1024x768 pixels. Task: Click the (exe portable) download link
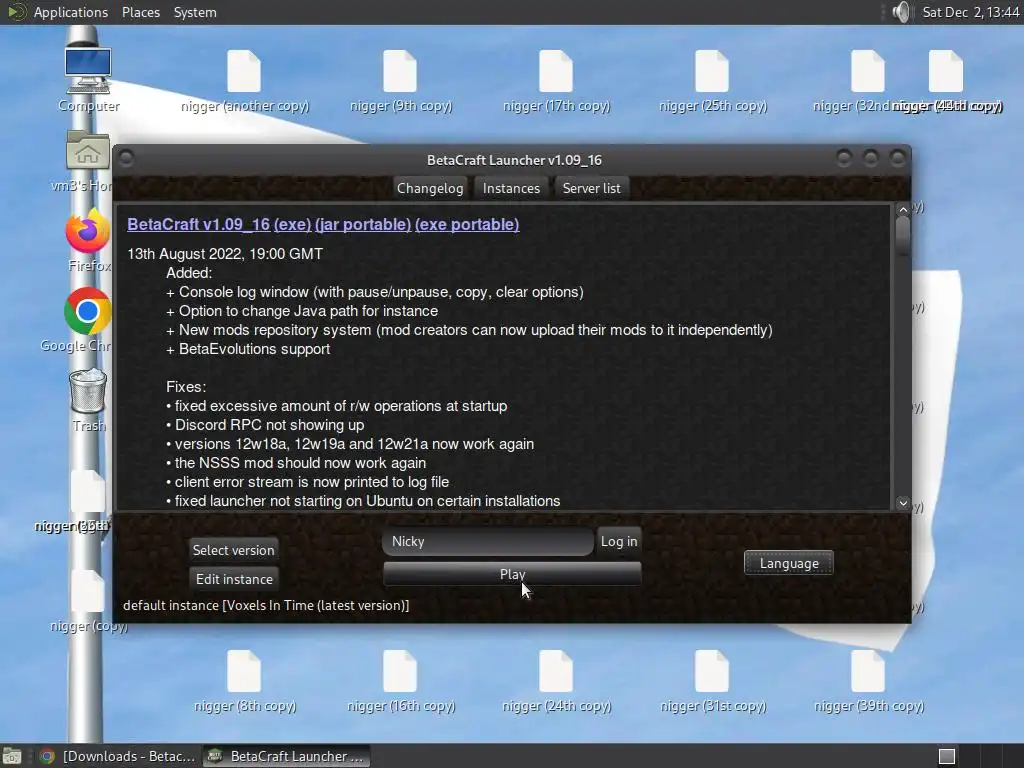(x=467, y=225)
